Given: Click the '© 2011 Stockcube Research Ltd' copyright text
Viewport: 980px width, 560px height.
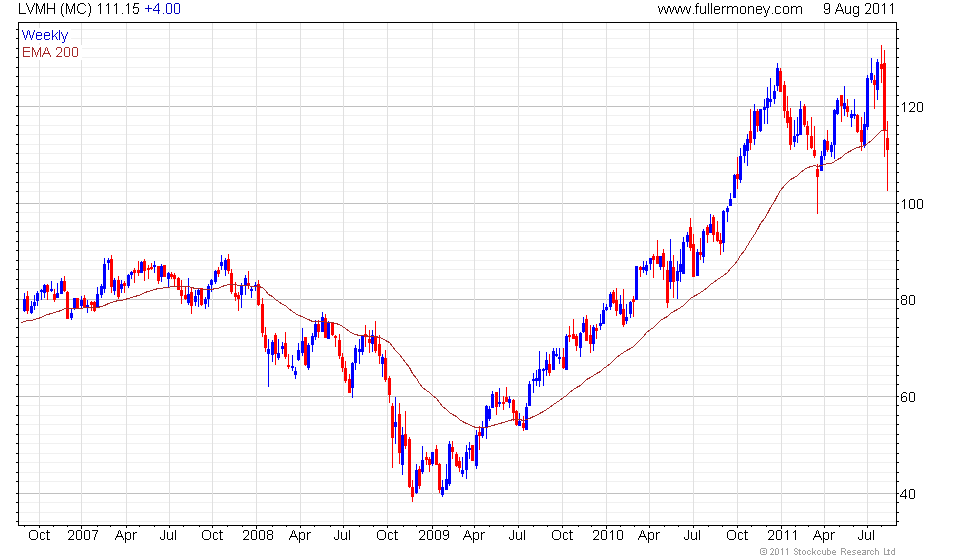Looking at the screenshot, I should (x=828, y=552).
